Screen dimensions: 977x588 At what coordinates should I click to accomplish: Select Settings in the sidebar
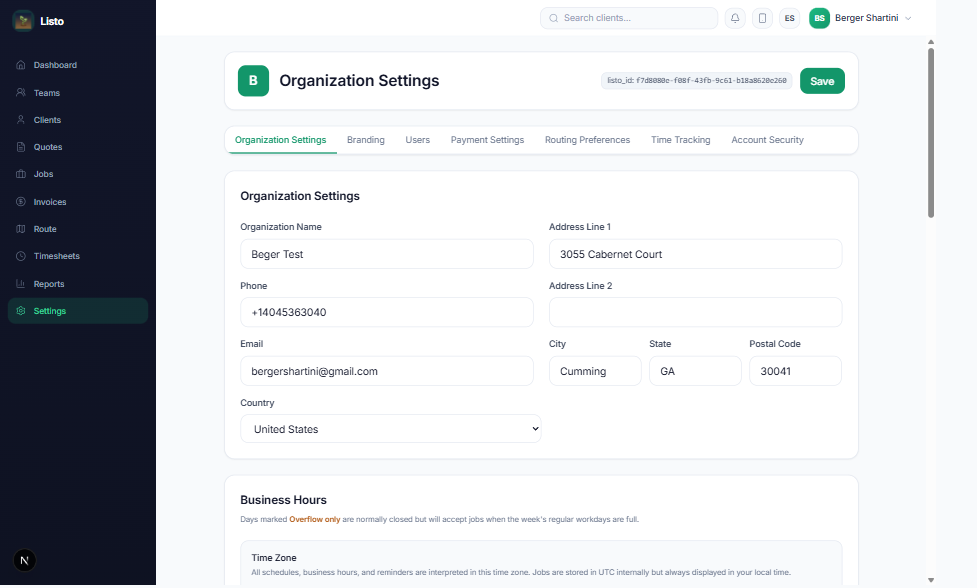[x=78, y=311]
